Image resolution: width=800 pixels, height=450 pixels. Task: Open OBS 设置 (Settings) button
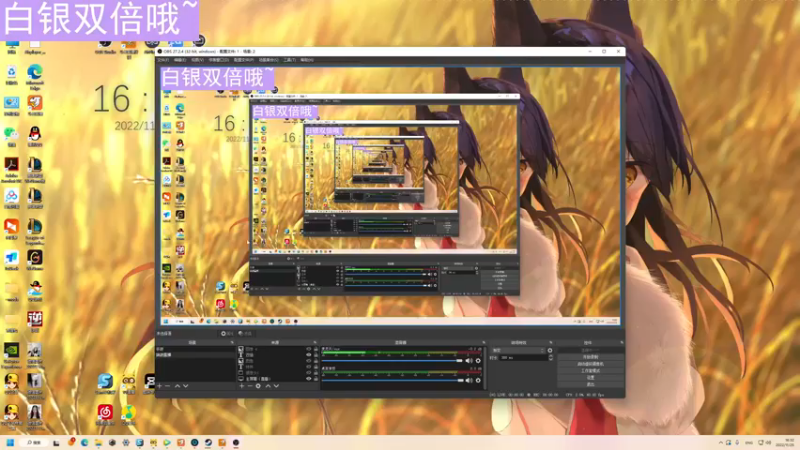pos(590,377)
